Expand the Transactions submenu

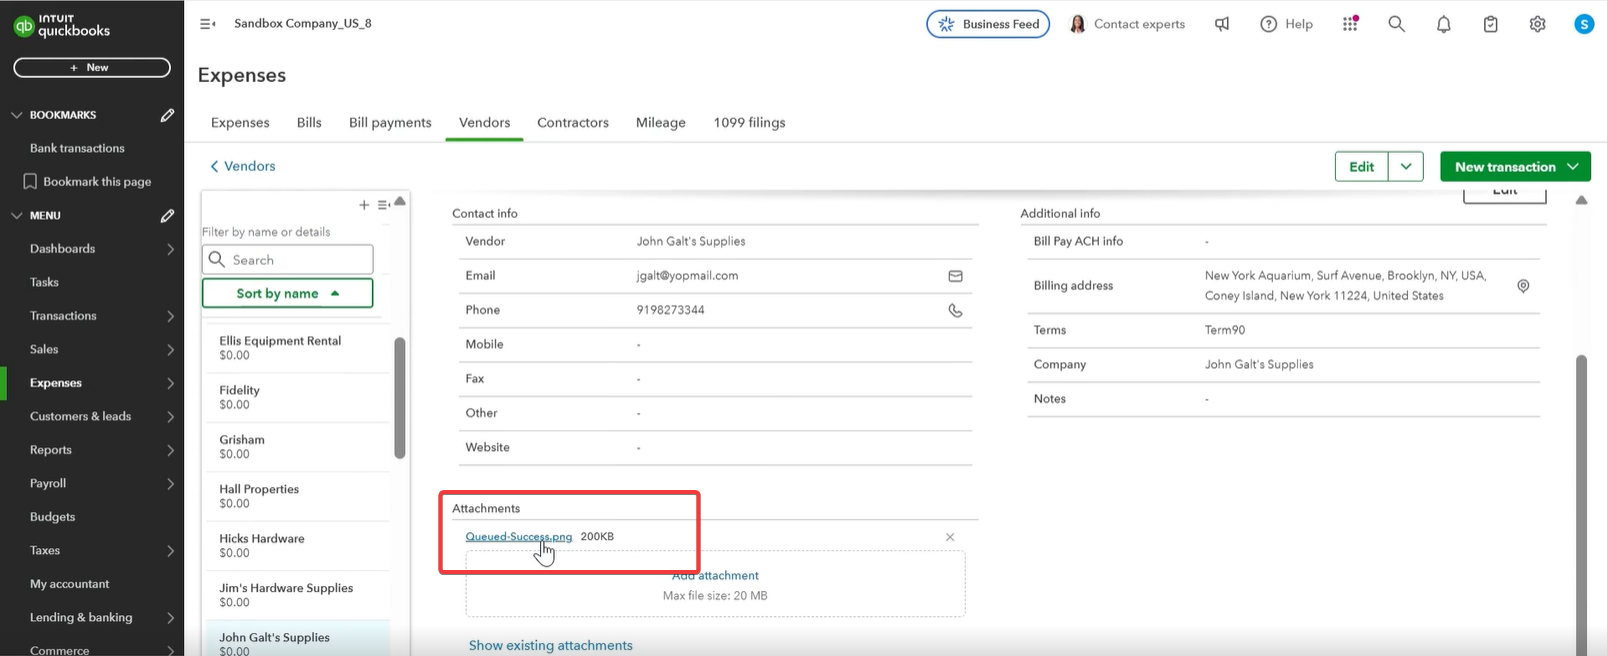[170, 316]
